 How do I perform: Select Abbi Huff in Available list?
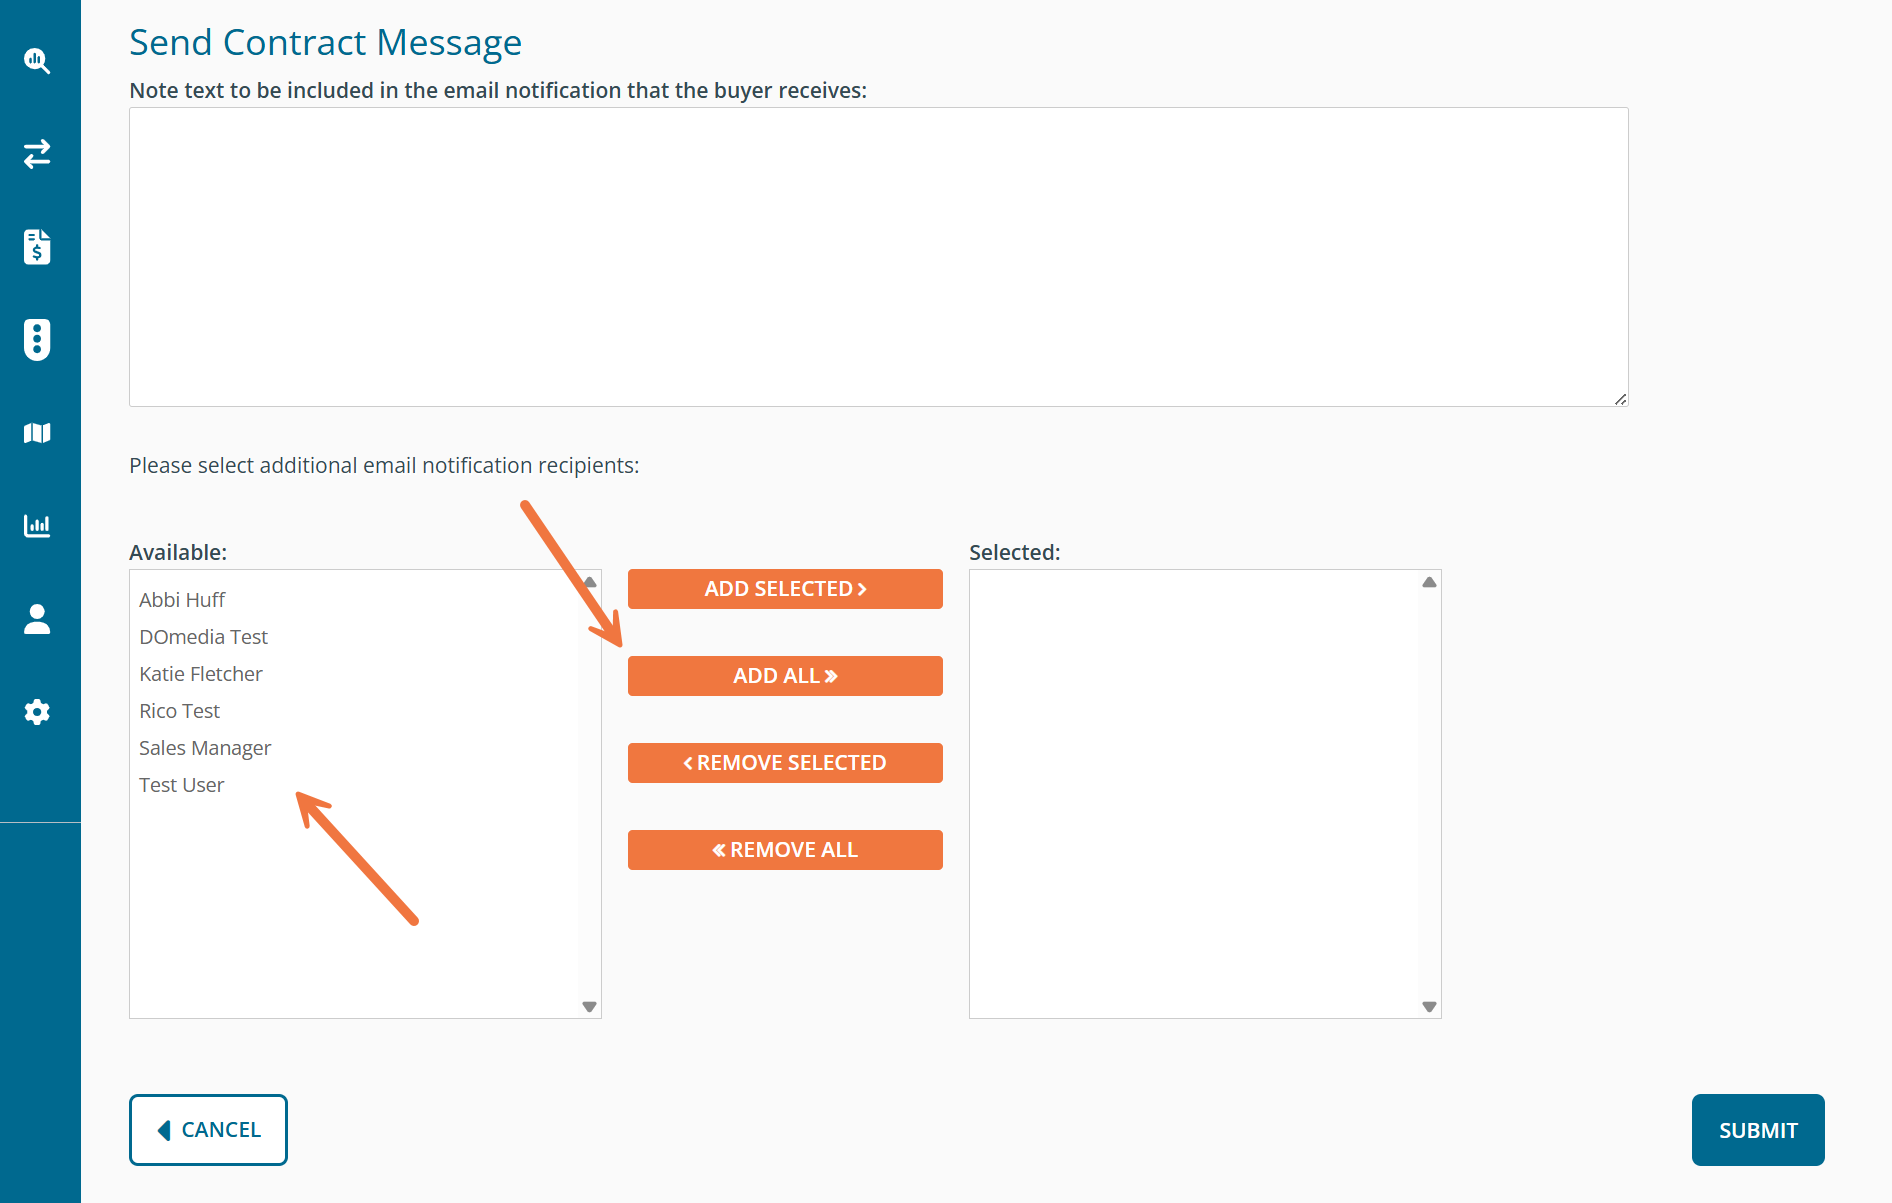coord(182,600)
